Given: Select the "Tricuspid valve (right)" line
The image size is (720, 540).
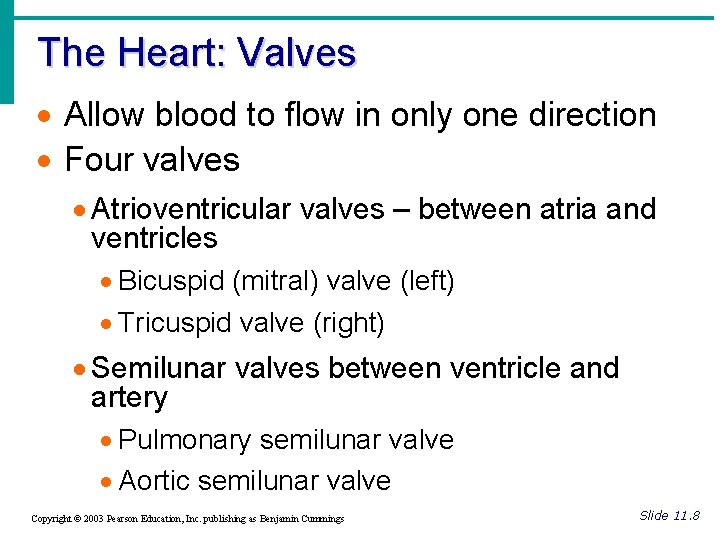Looking at the screenshot, I should (x=251, y=323).
